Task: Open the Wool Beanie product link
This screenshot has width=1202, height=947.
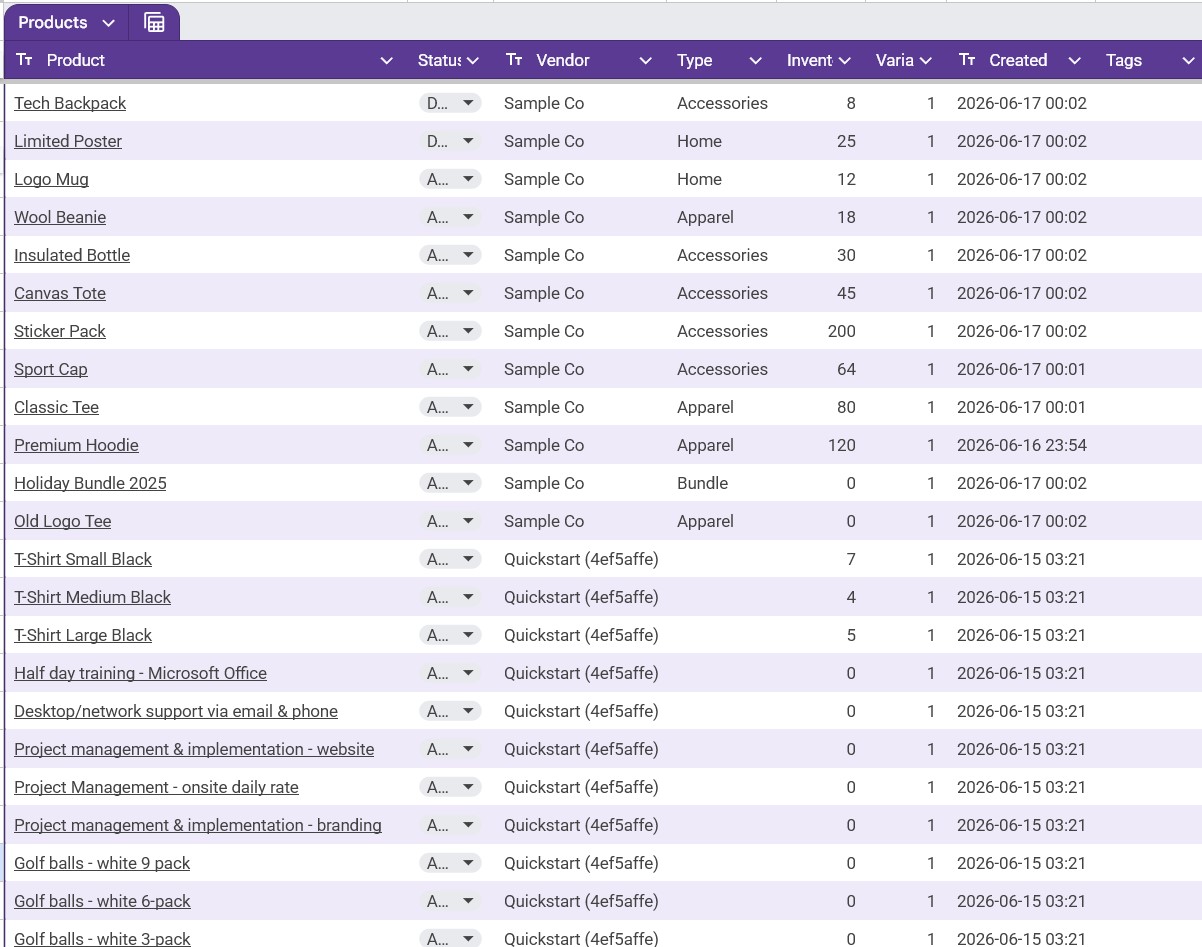Action: (x=60, y=217)
